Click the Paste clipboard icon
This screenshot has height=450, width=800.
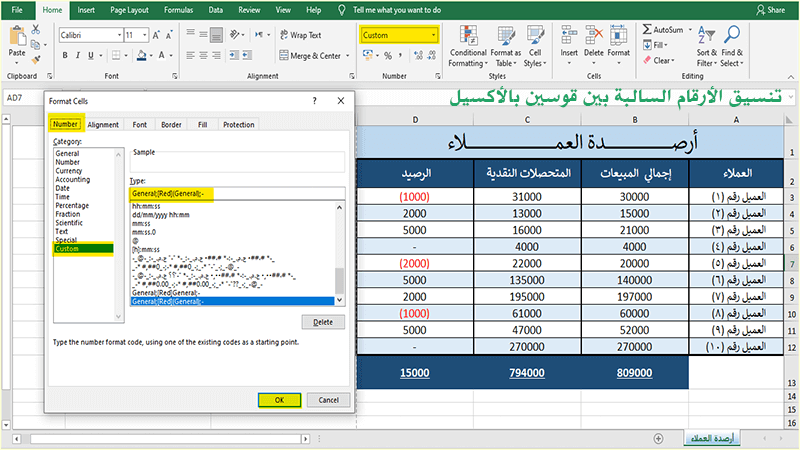(x=17, y=37)
